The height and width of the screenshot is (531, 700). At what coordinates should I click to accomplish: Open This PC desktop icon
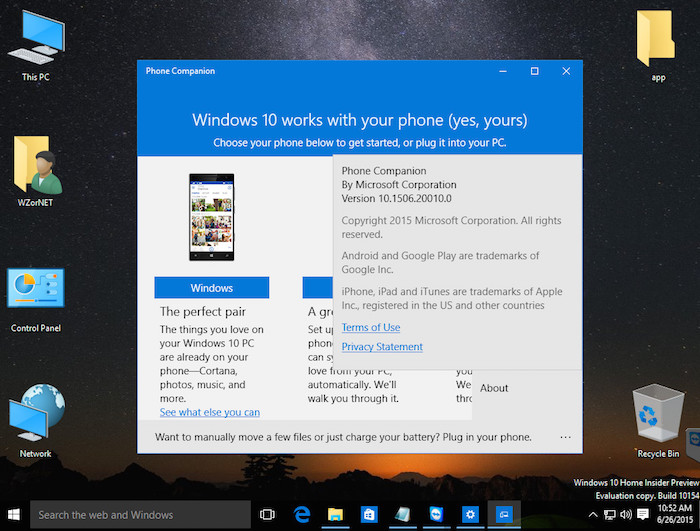click(36, 45)
